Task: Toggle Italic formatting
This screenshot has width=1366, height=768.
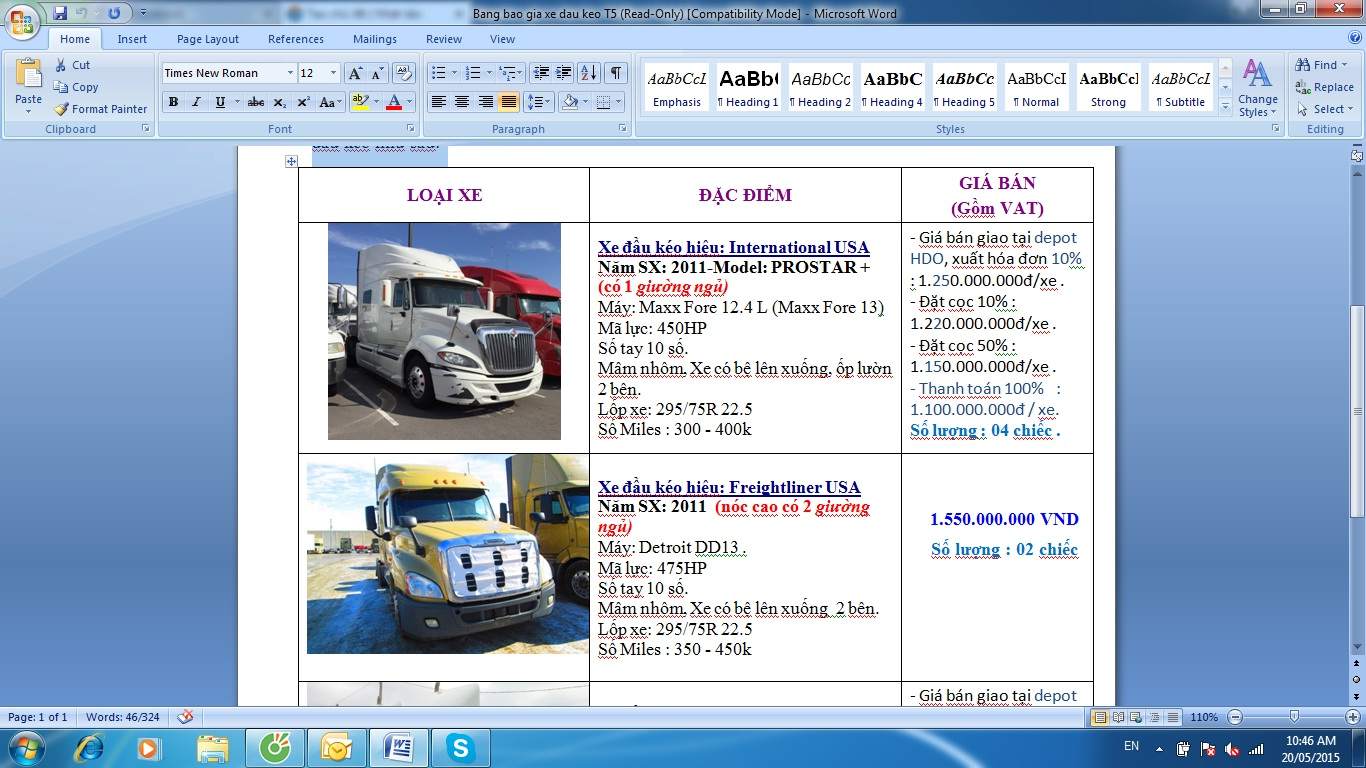Action: (x=196, y=102)
